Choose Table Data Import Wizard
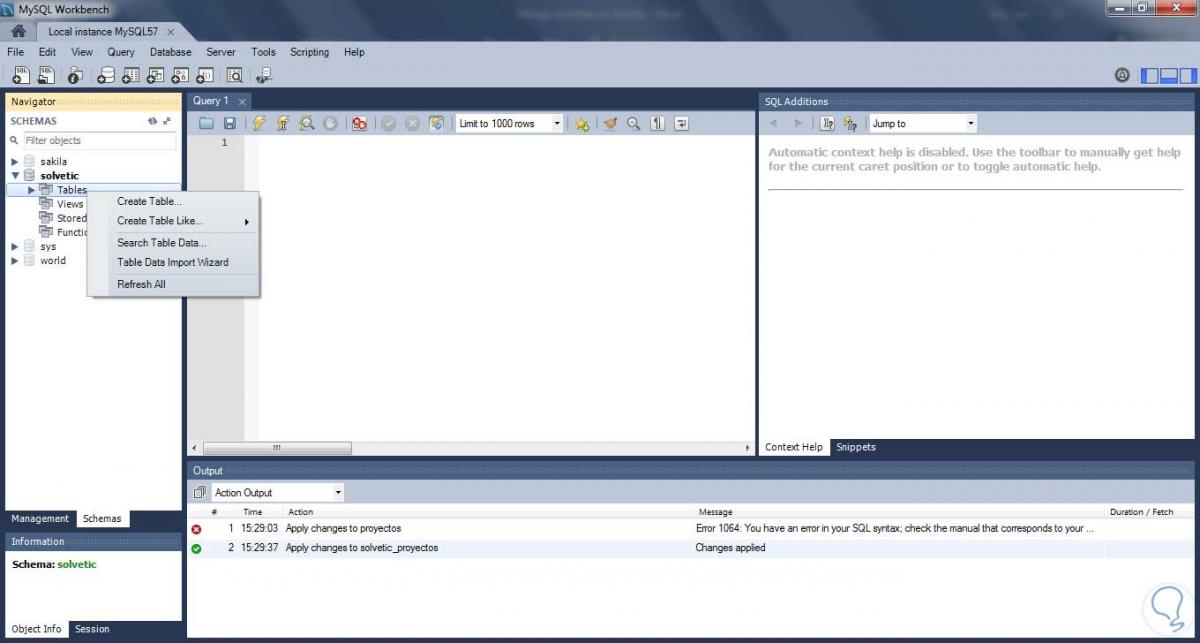This screenshot has width=1200, height=643. pyautogui.click(x=173, y=262)
